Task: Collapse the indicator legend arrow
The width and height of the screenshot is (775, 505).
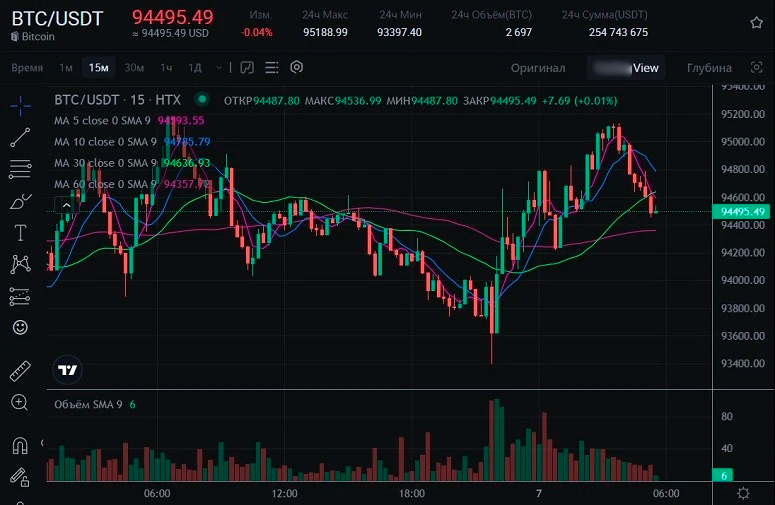Action: coord(67,205)
